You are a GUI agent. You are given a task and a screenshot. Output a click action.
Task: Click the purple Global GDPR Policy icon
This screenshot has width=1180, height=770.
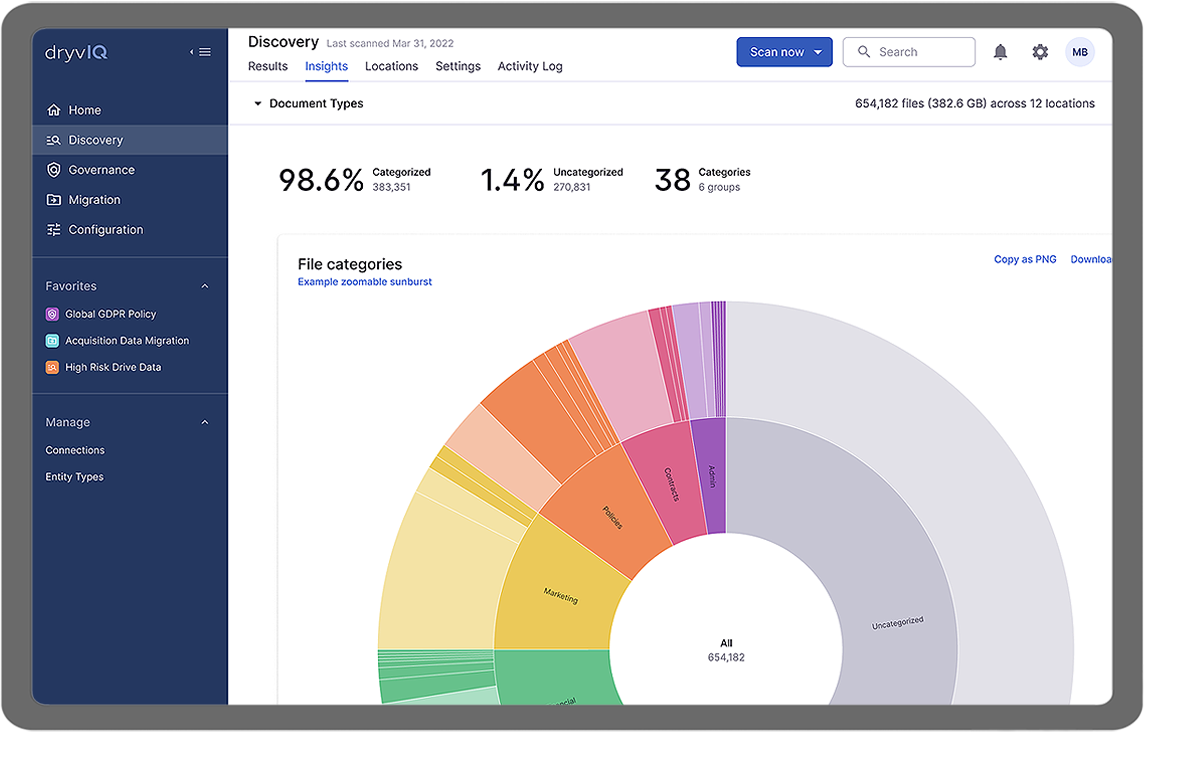(x=52, y=314)
